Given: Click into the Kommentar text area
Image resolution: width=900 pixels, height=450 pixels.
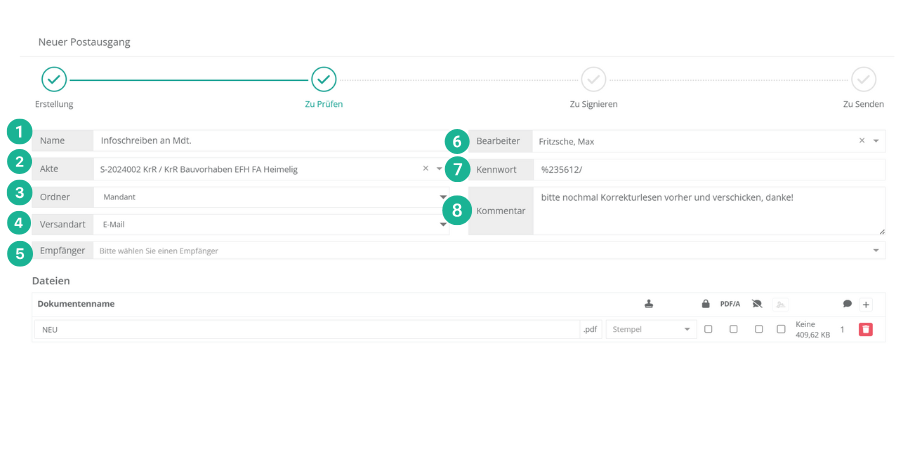Looking at the screenshot, I should (708, 211).
